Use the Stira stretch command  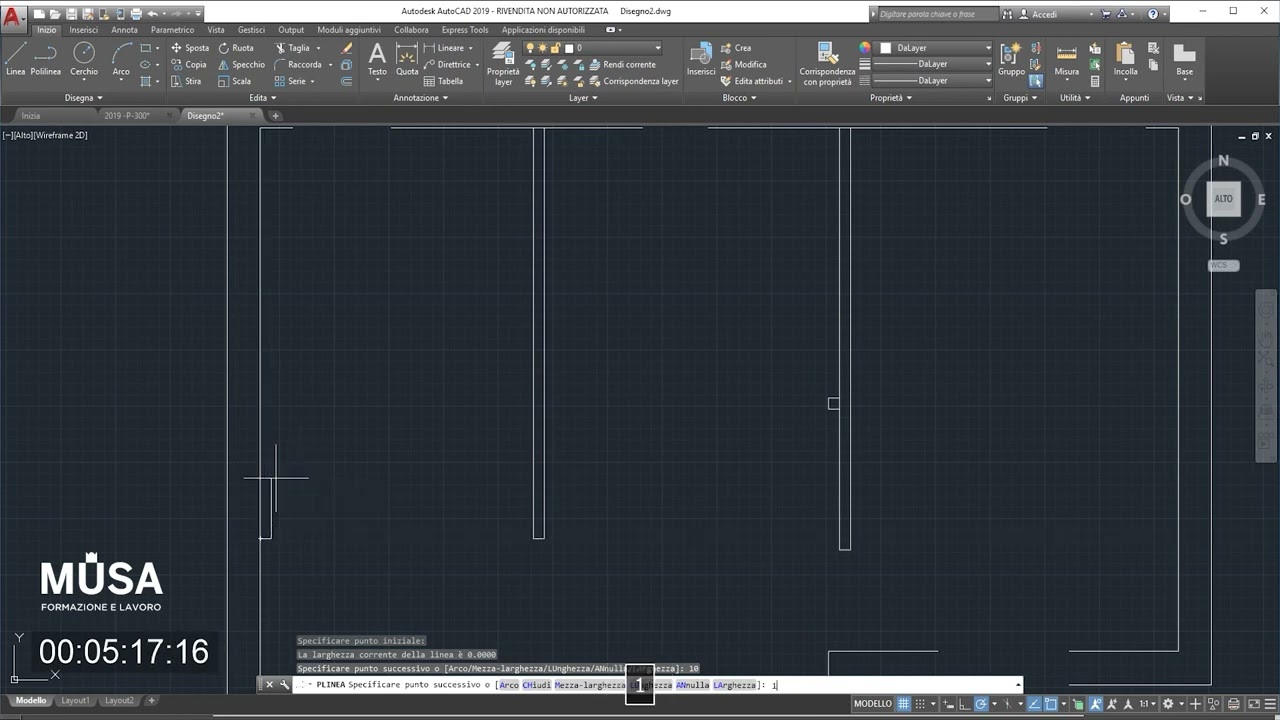(186, 81)
